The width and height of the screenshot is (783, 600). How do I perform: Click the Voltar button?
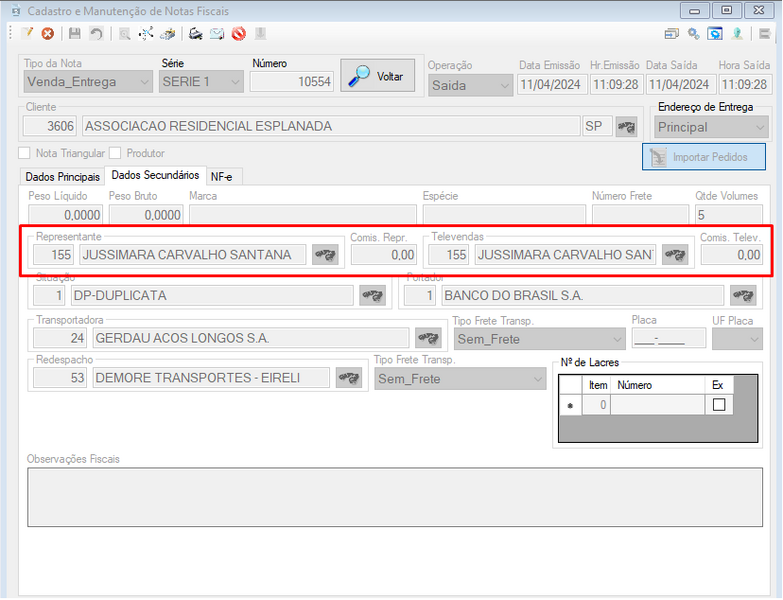pyautogui.click(x=378, y=76)
